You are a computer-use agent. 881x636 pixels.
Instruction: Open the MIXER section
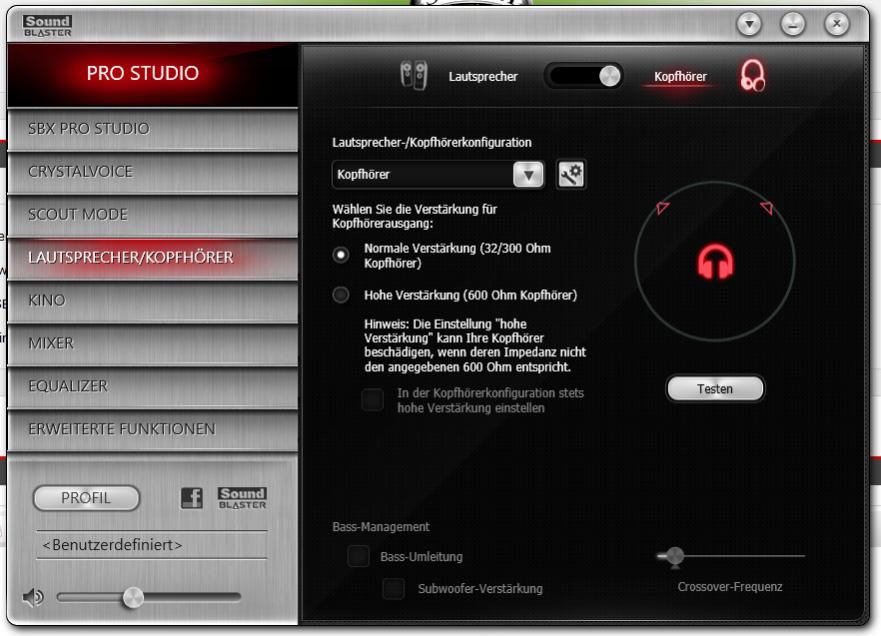(153, 343)
